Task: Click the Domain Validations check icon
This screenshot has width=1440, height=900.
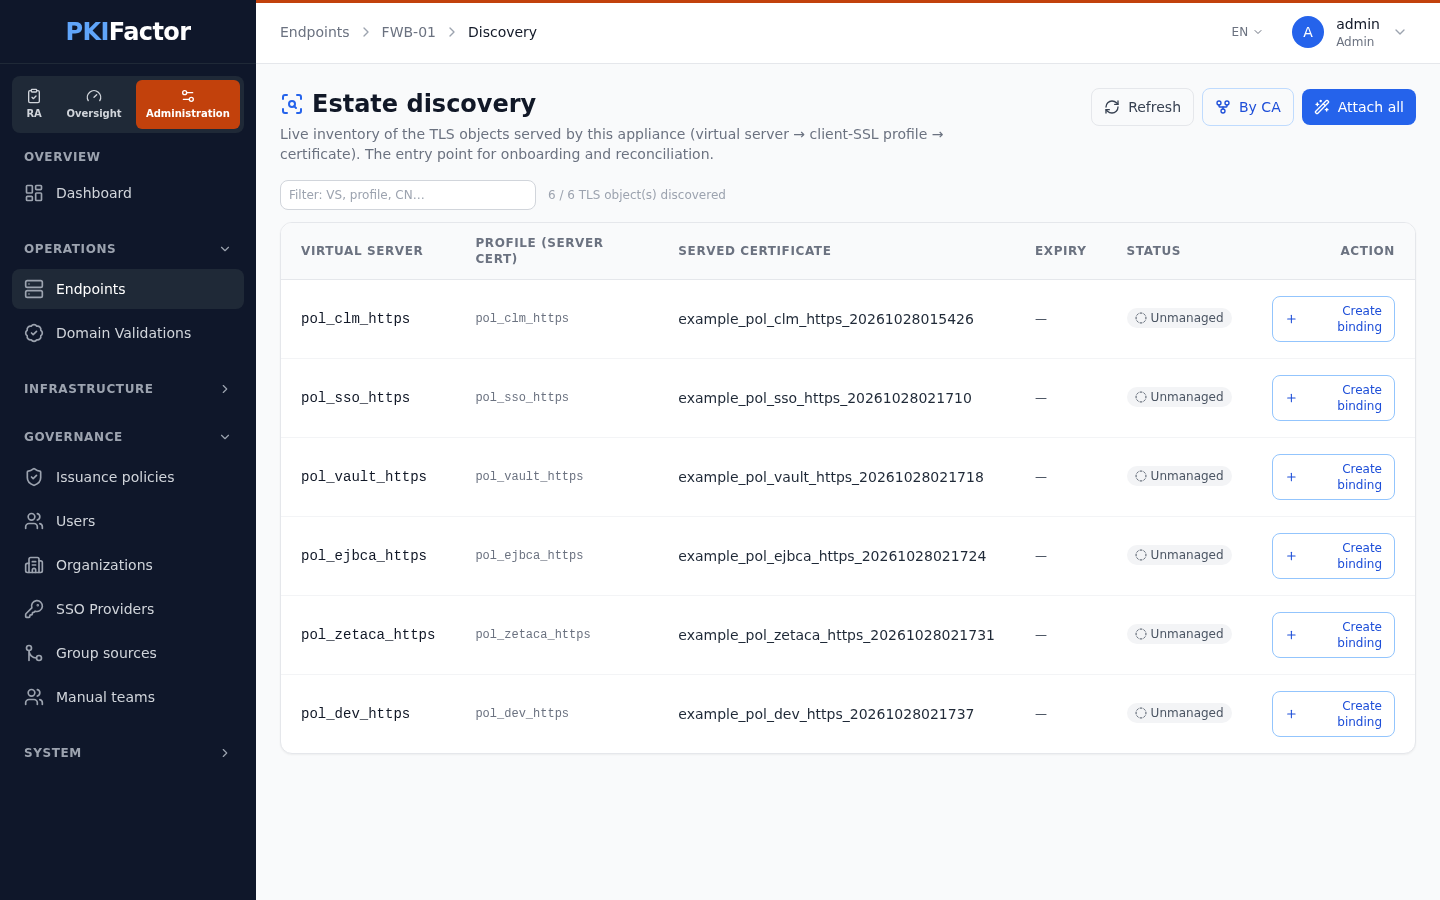Action: click(x=34, y=333)
